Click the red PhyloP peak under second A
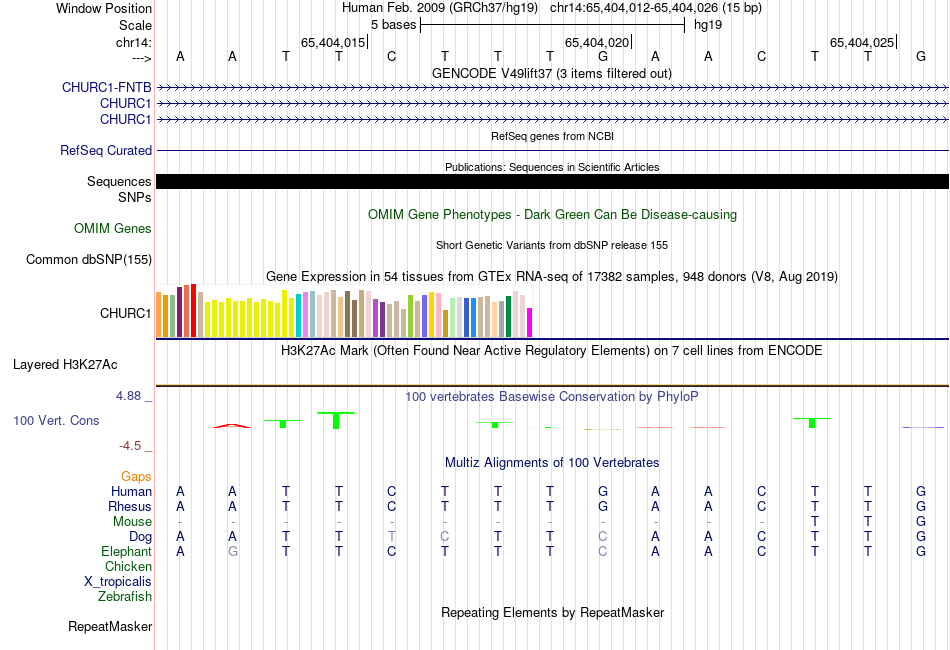The image size is (950, 650). tap(231, 426)
